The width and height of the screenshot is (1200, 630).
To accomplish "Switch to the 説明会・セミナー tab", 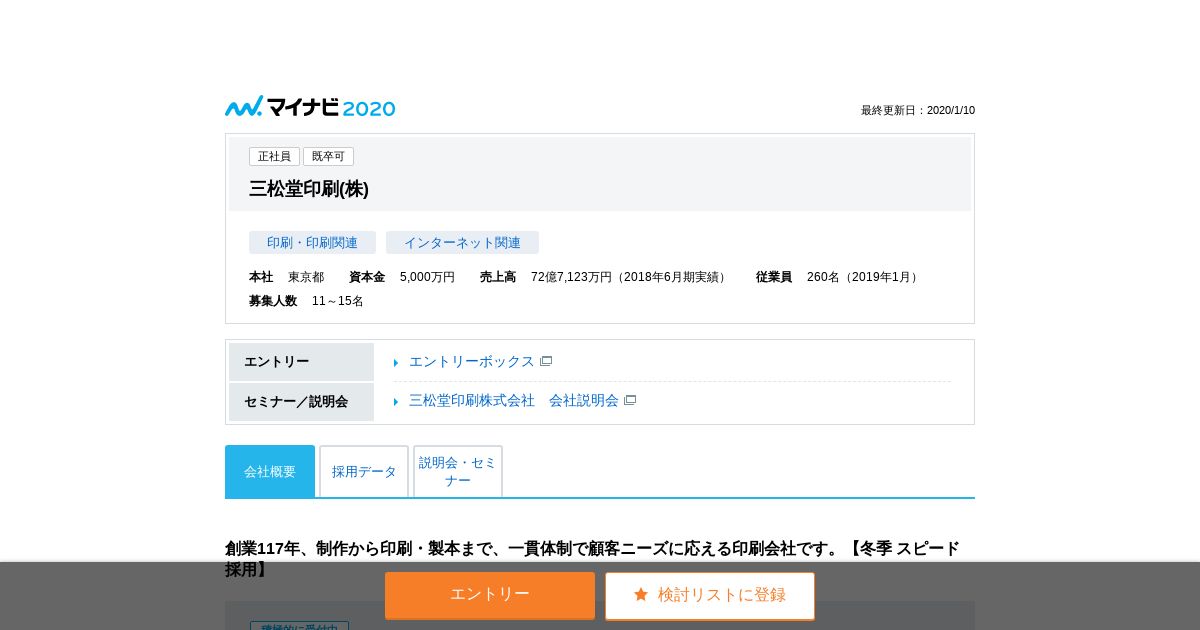I will [458, 471].
